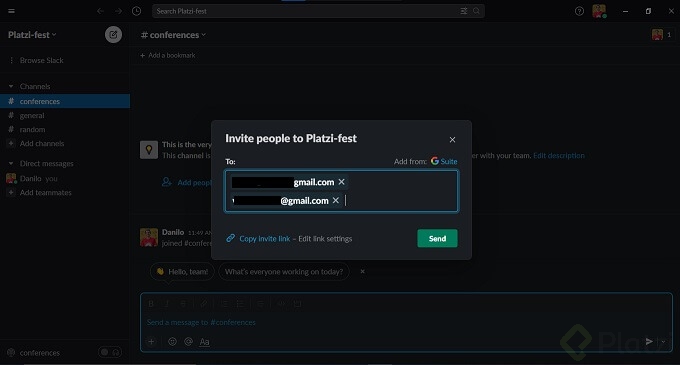Open Browse Slack
Screen dimensions: 680x365
click(42, 60)
